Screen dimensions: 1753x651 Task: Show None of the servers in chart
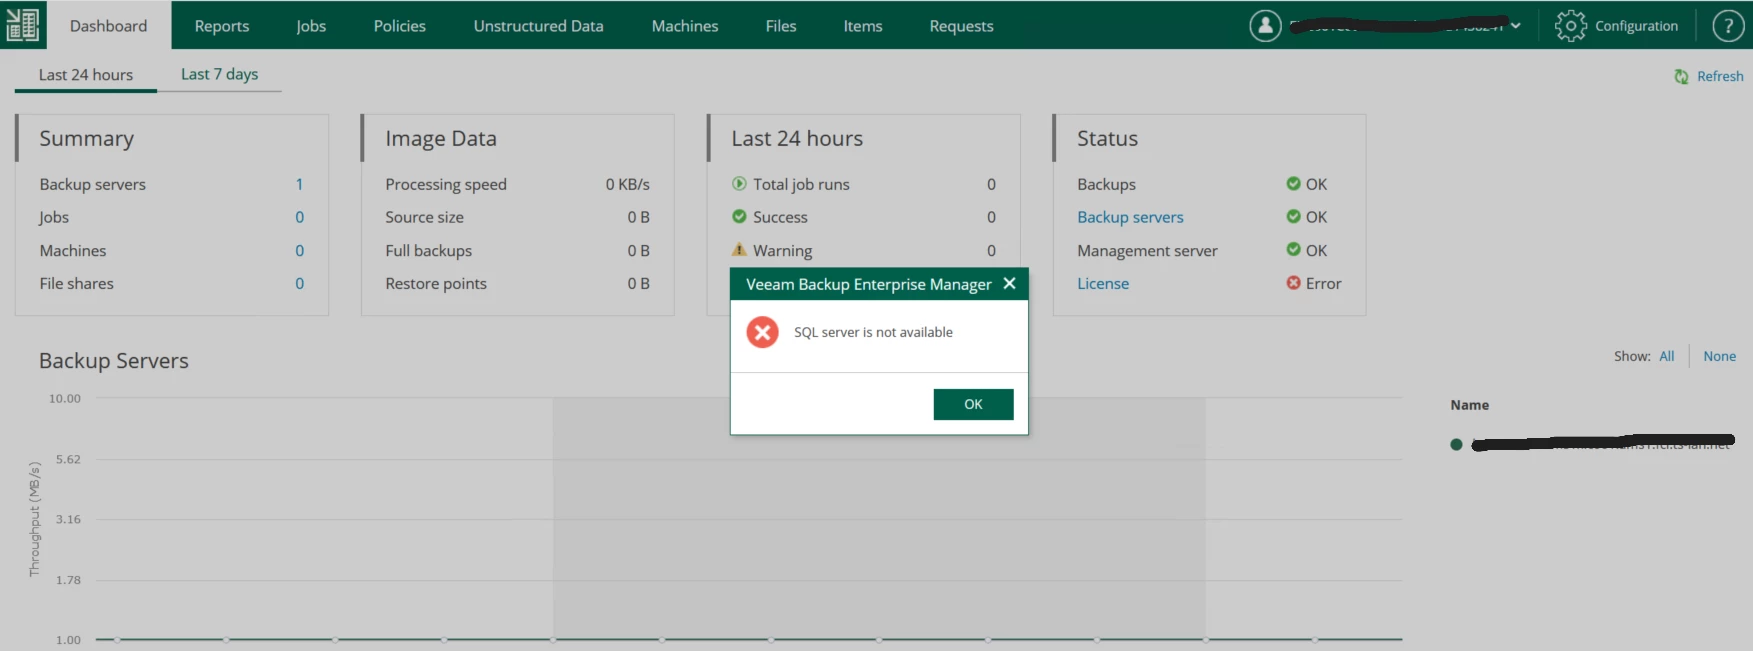[x=1719, y=356]
